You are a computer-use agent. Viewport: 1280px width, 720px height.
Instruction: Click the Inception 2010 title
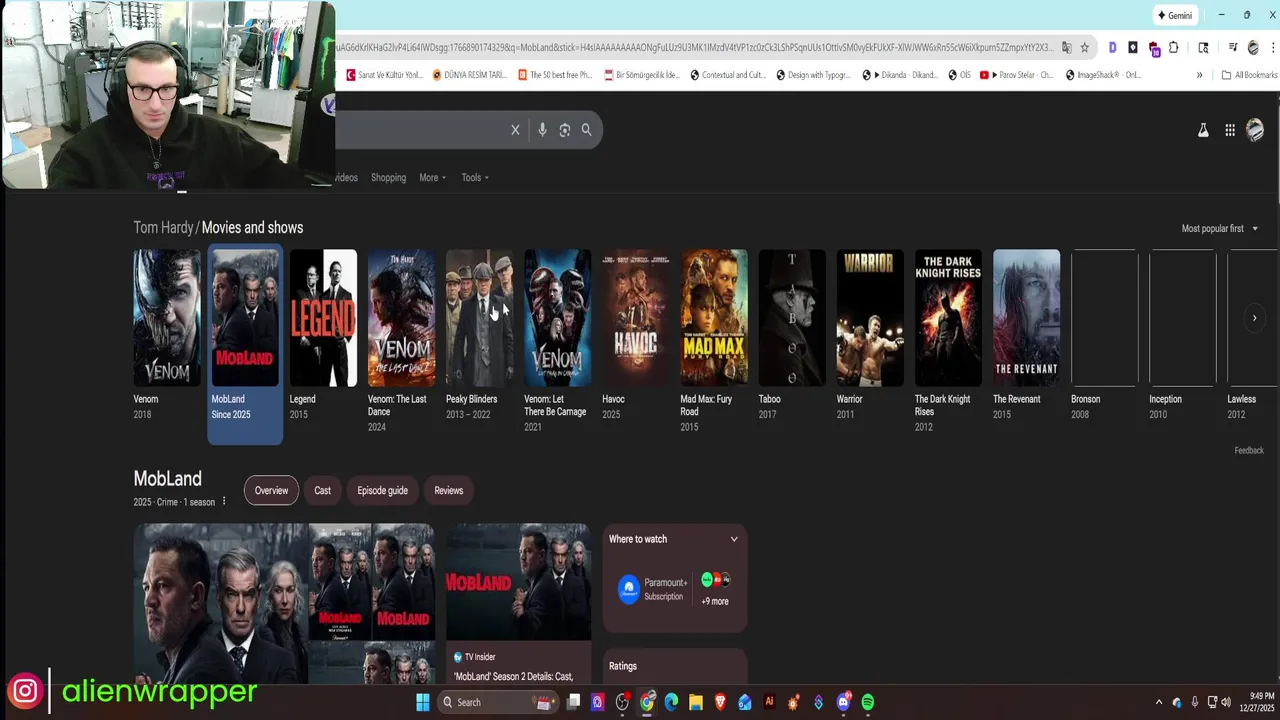click(1165, 399)
